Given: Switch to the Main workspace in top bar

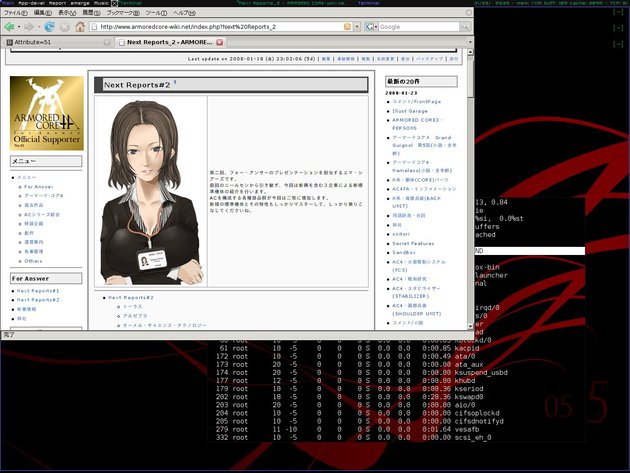Looking at the screenshot, I should 8,3.
